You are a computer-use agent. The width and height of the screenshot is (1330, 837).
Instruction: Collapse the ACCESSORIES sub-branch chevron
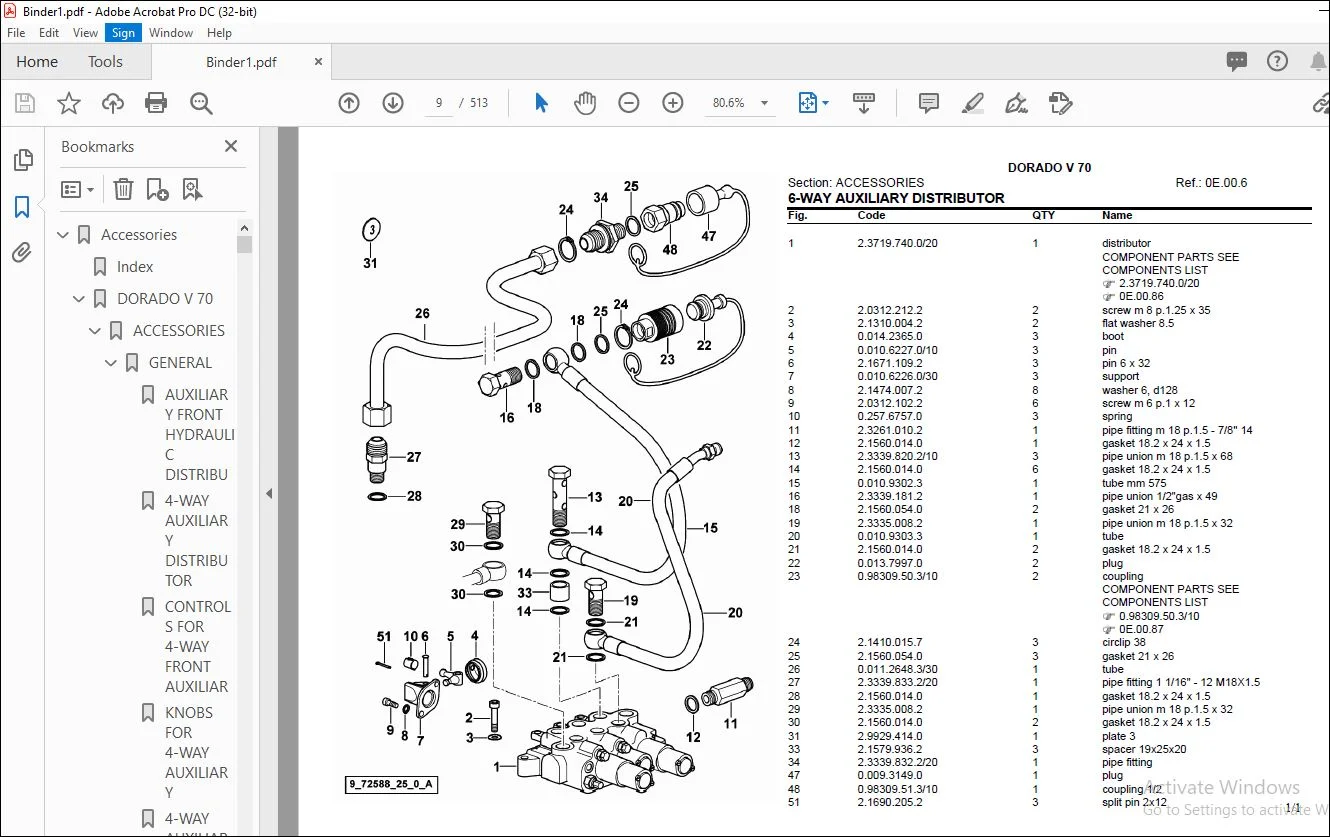point(96,331)
